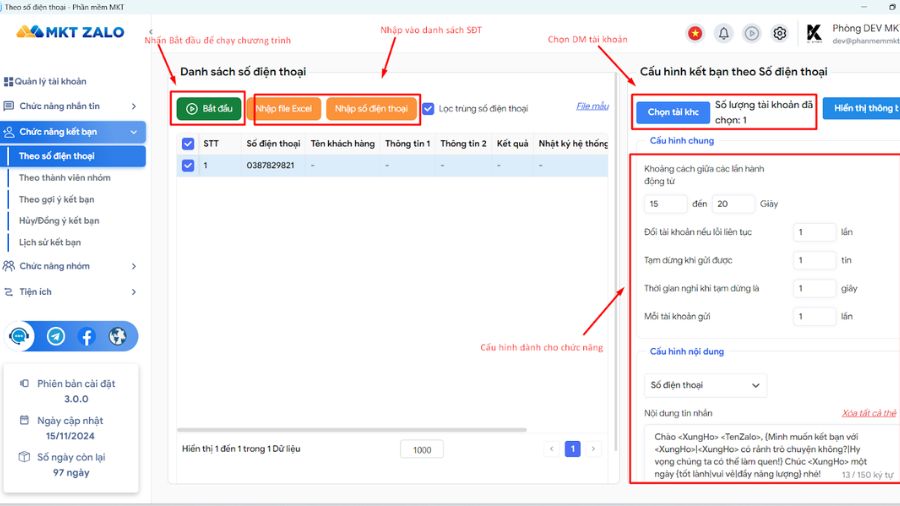Screen dimensions: 900x506
Task: Click the Chức năng nhóm people icon
Action: (9, 266)
